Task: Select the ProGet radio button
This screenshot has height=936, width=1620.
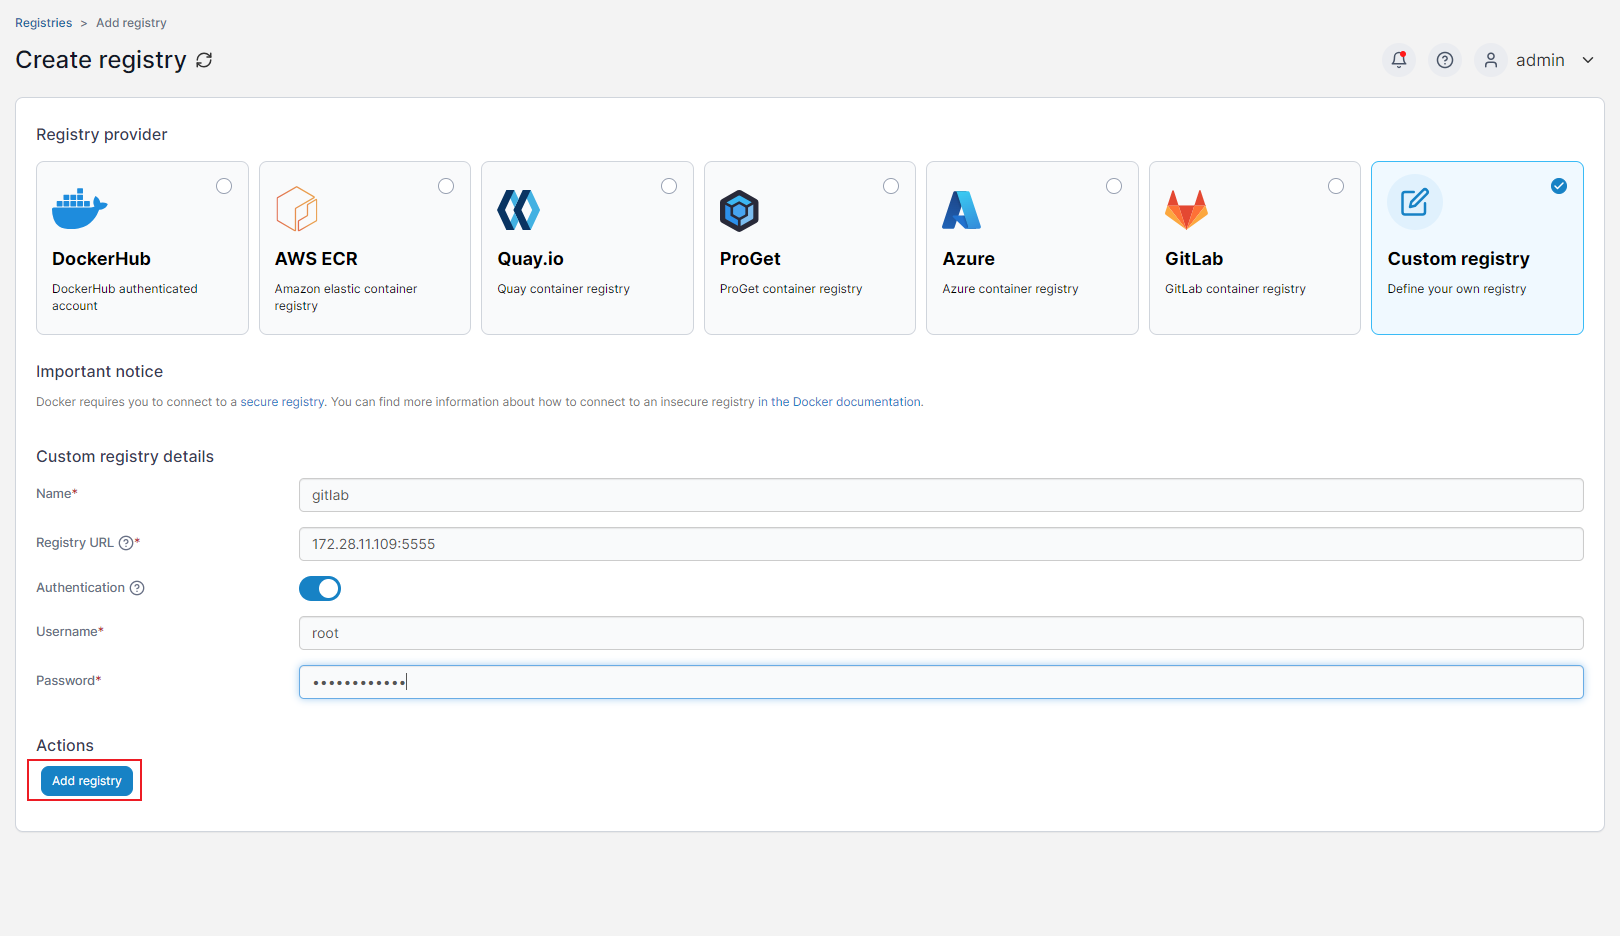Action: tap(891, 186)
